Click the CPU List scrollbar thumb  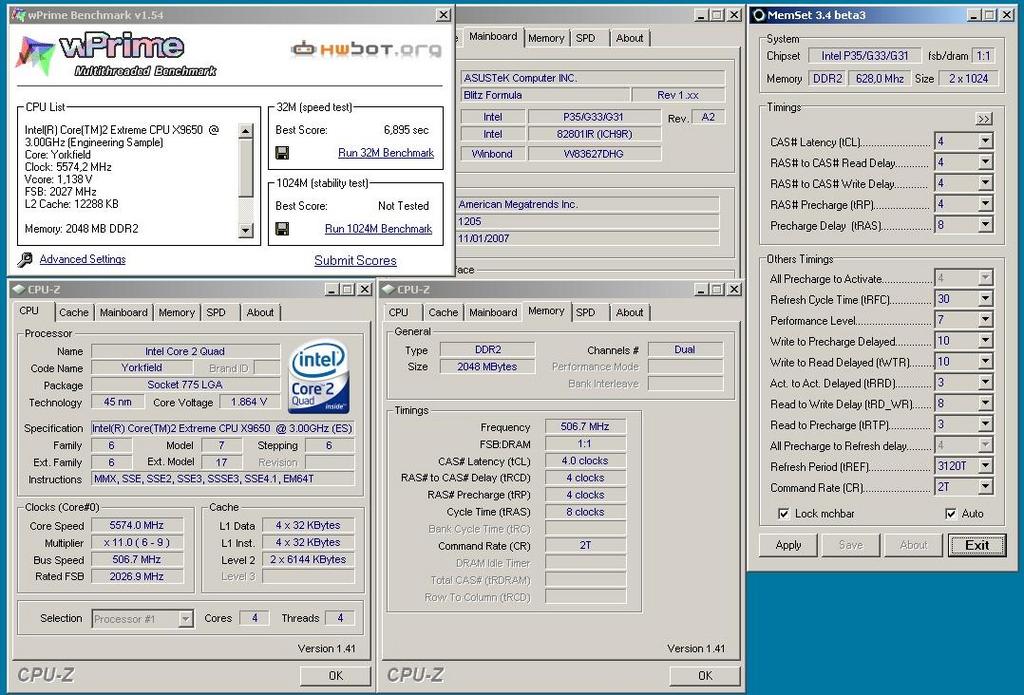(x=246, y=167)
